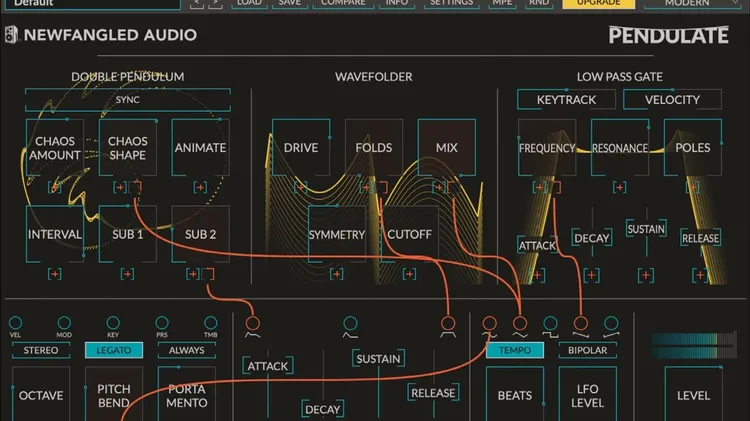750x421 pixels.
Task: Click the plus icon under Low Pass Gate Release
Action: (x=700, y=275)
